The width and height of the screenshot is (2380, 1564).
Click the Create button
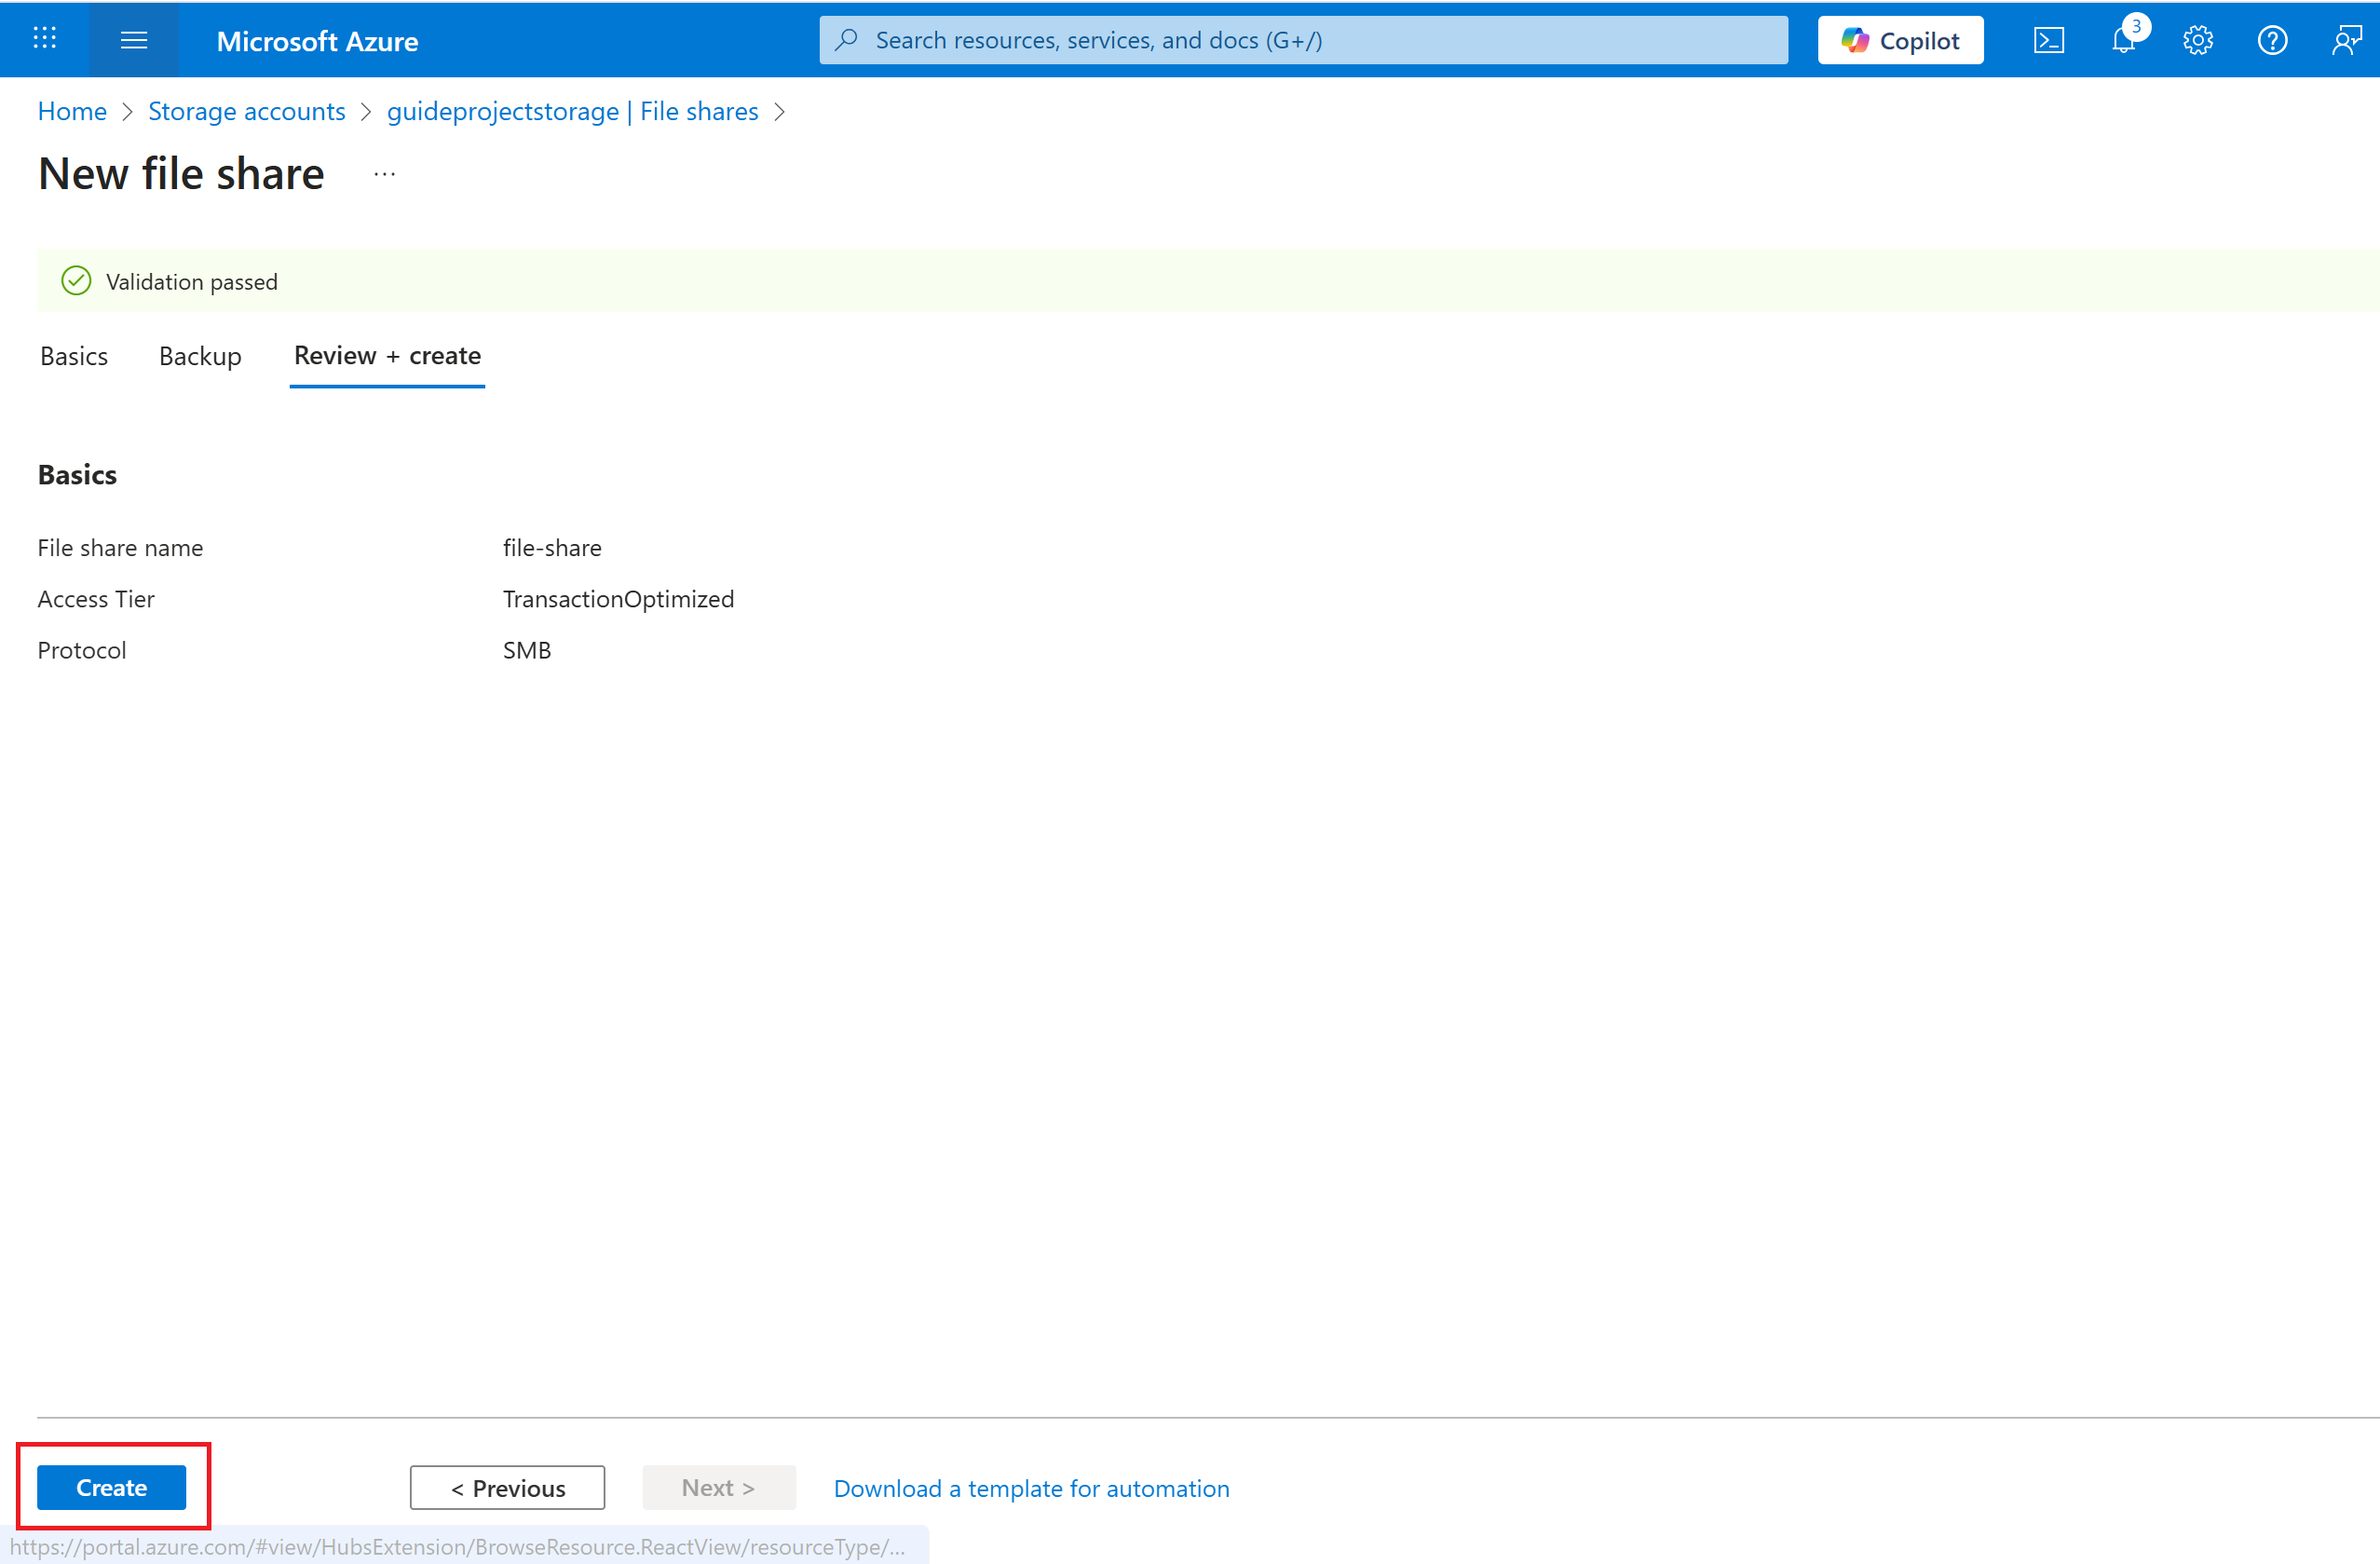(111, 1487)
